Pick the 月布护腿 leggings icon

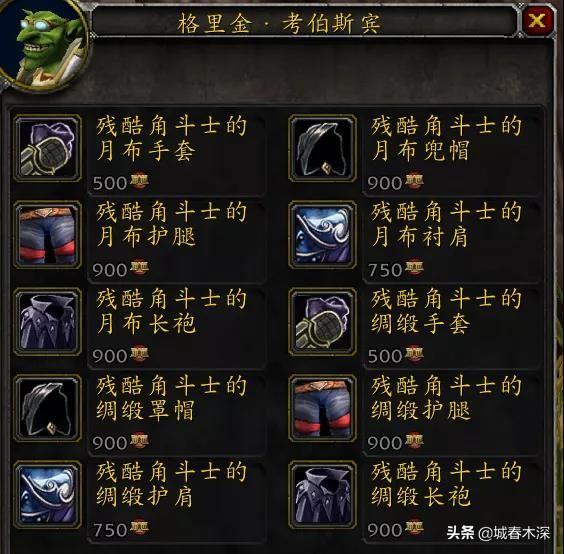click(x=47, y=235)
